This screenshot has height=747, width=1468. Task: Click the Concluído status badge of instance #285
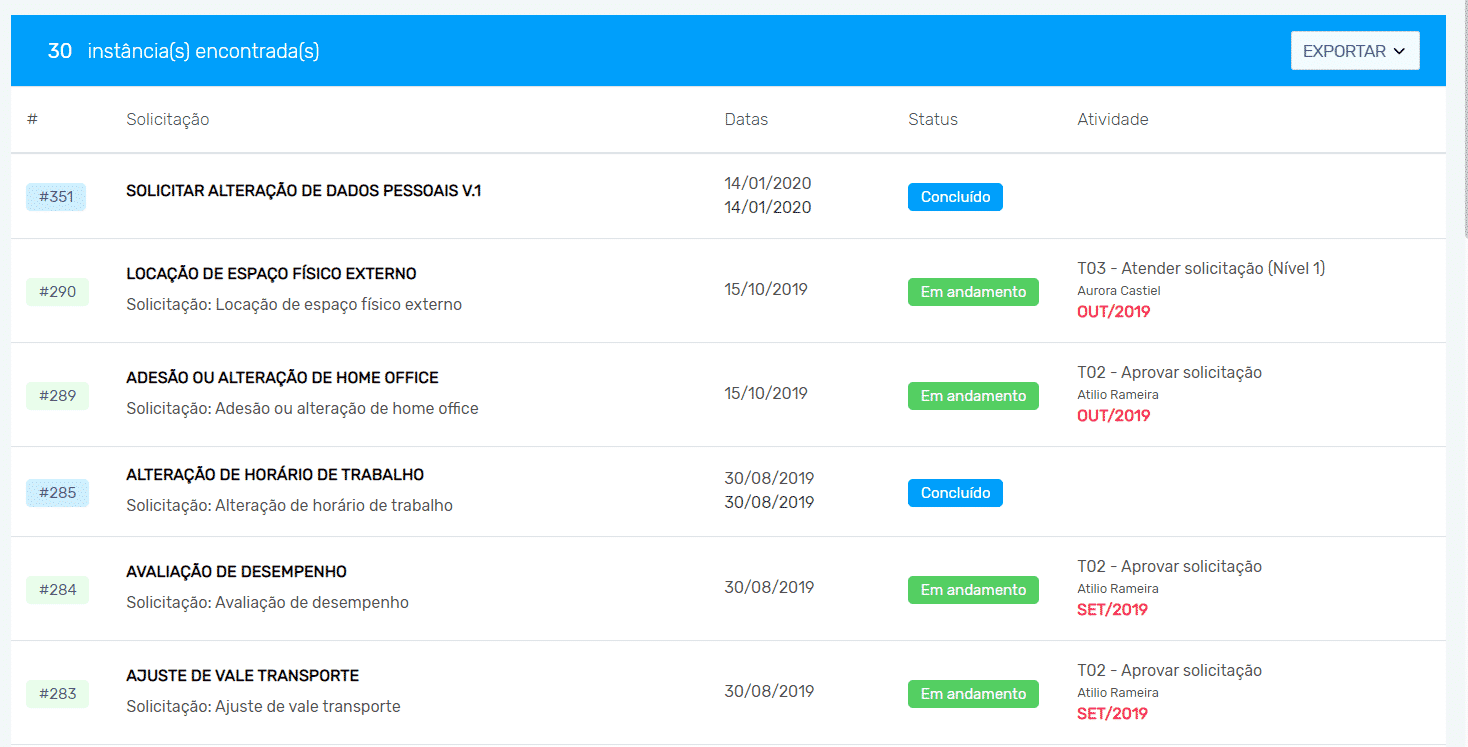point(954,492)
